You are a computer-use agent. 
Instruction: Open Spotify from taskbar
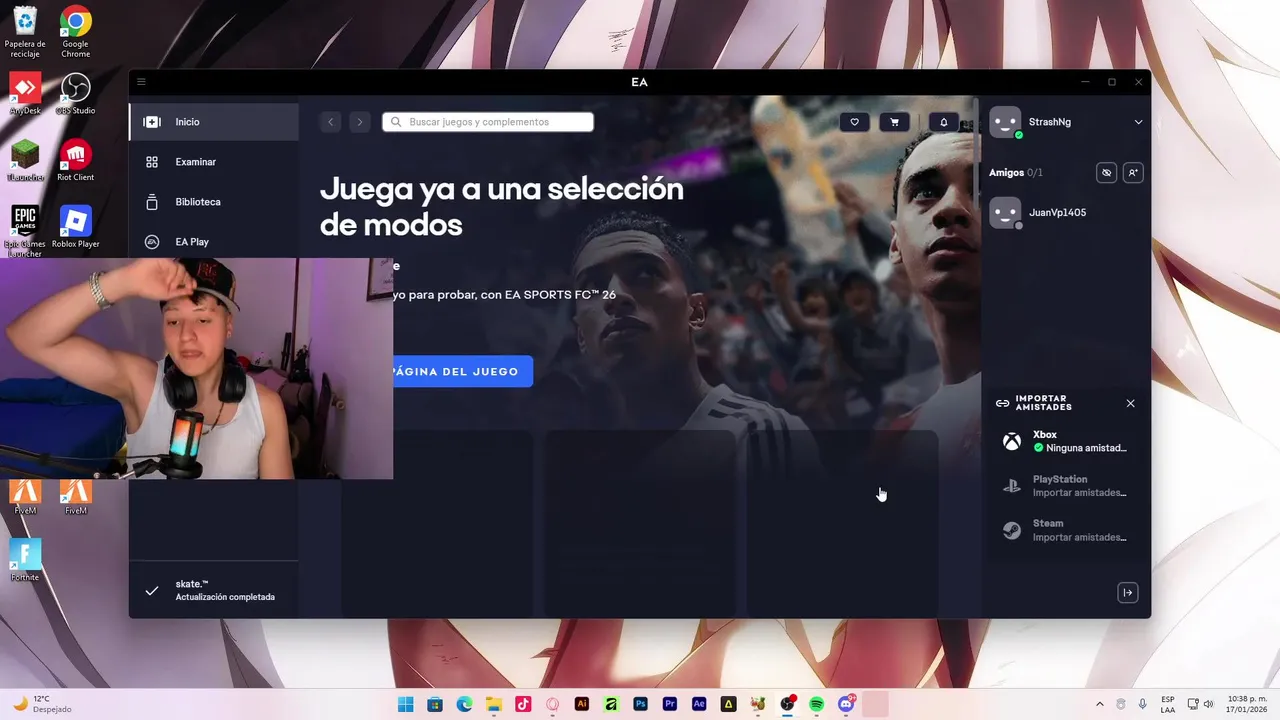click(x=817, y=704)
